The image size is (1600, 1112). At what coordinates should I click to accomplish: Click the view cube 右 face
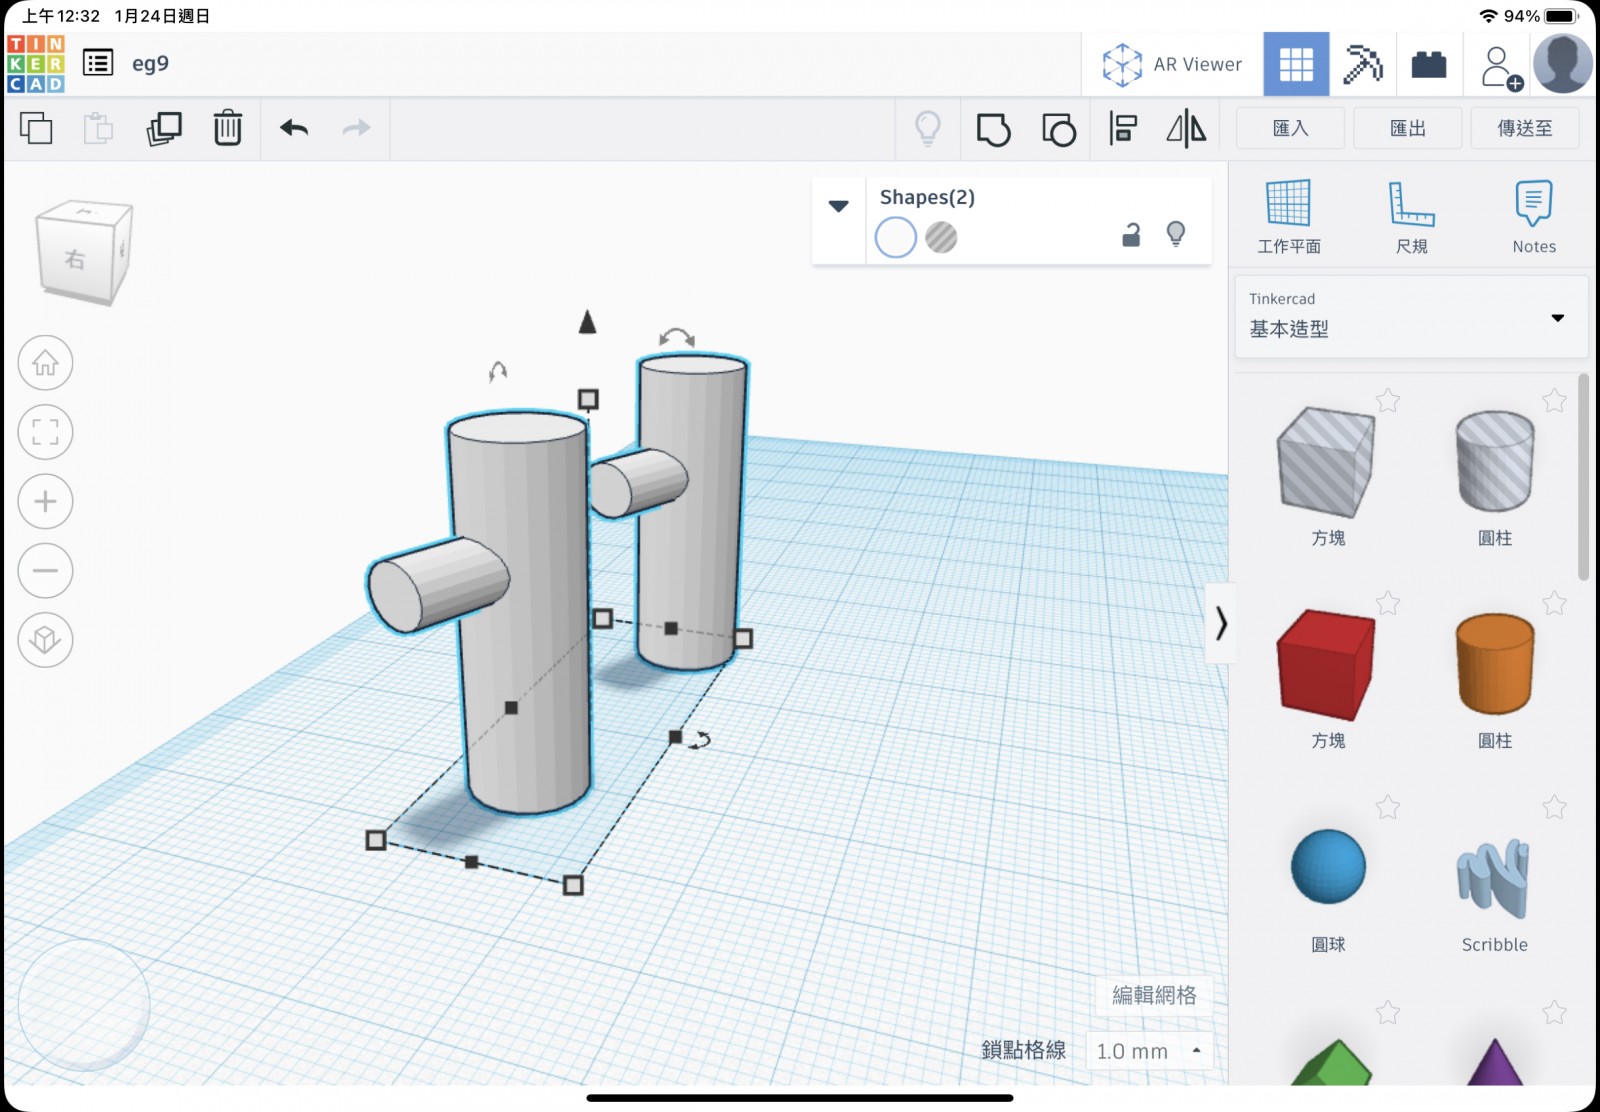(x=75, y=260)
